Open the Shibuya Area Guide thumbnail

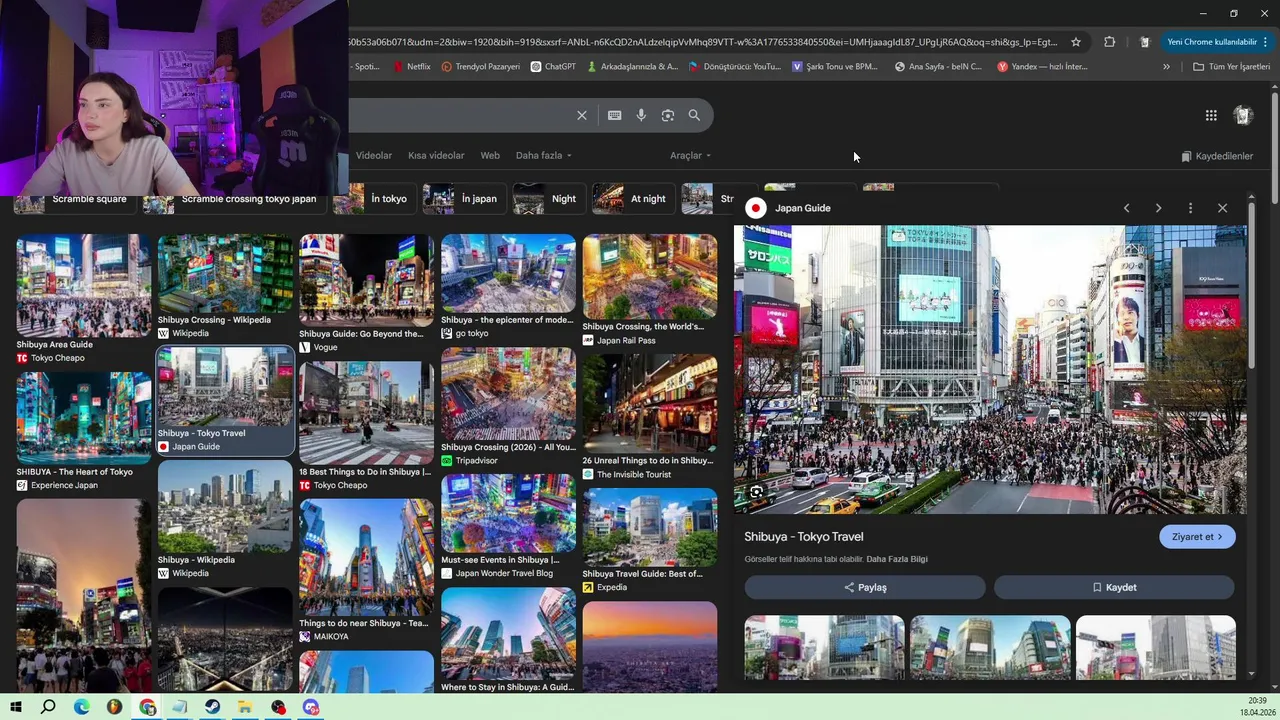84,286
